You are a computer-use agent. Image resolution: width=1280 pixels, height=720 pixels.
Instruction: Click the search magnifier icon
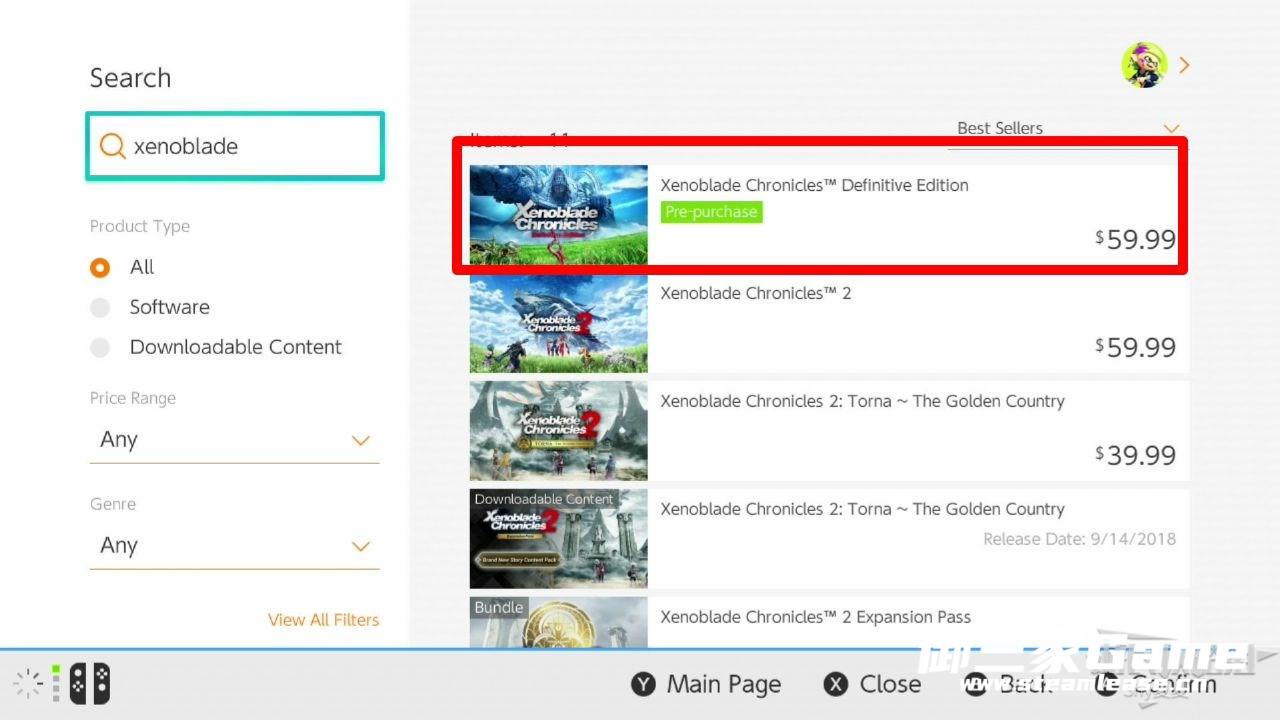pyautogui.click(x=112, y=146)
